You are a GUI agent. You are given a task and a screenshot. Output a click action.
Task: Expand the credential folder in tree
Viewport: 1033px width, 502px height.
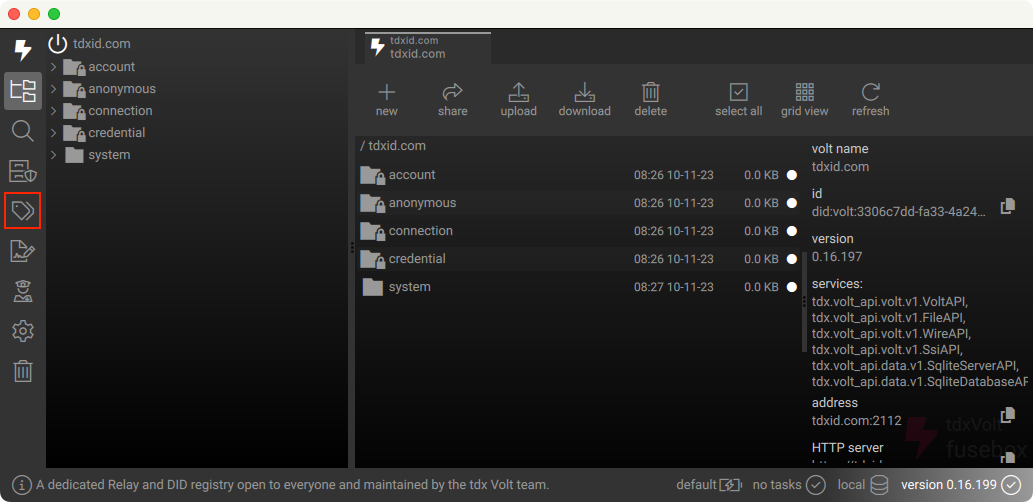(x=54, y=132)
